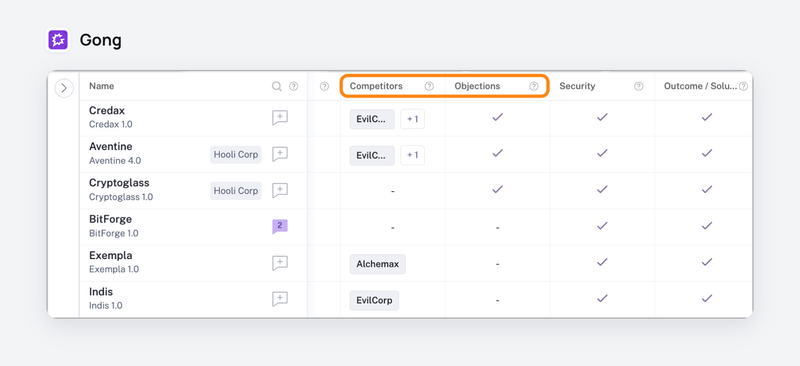Screen dimensions: 800x366
Task: Click the Cryptoglass 1.0 subtitle
Action: pyautogui.click(x=121, y=197)
